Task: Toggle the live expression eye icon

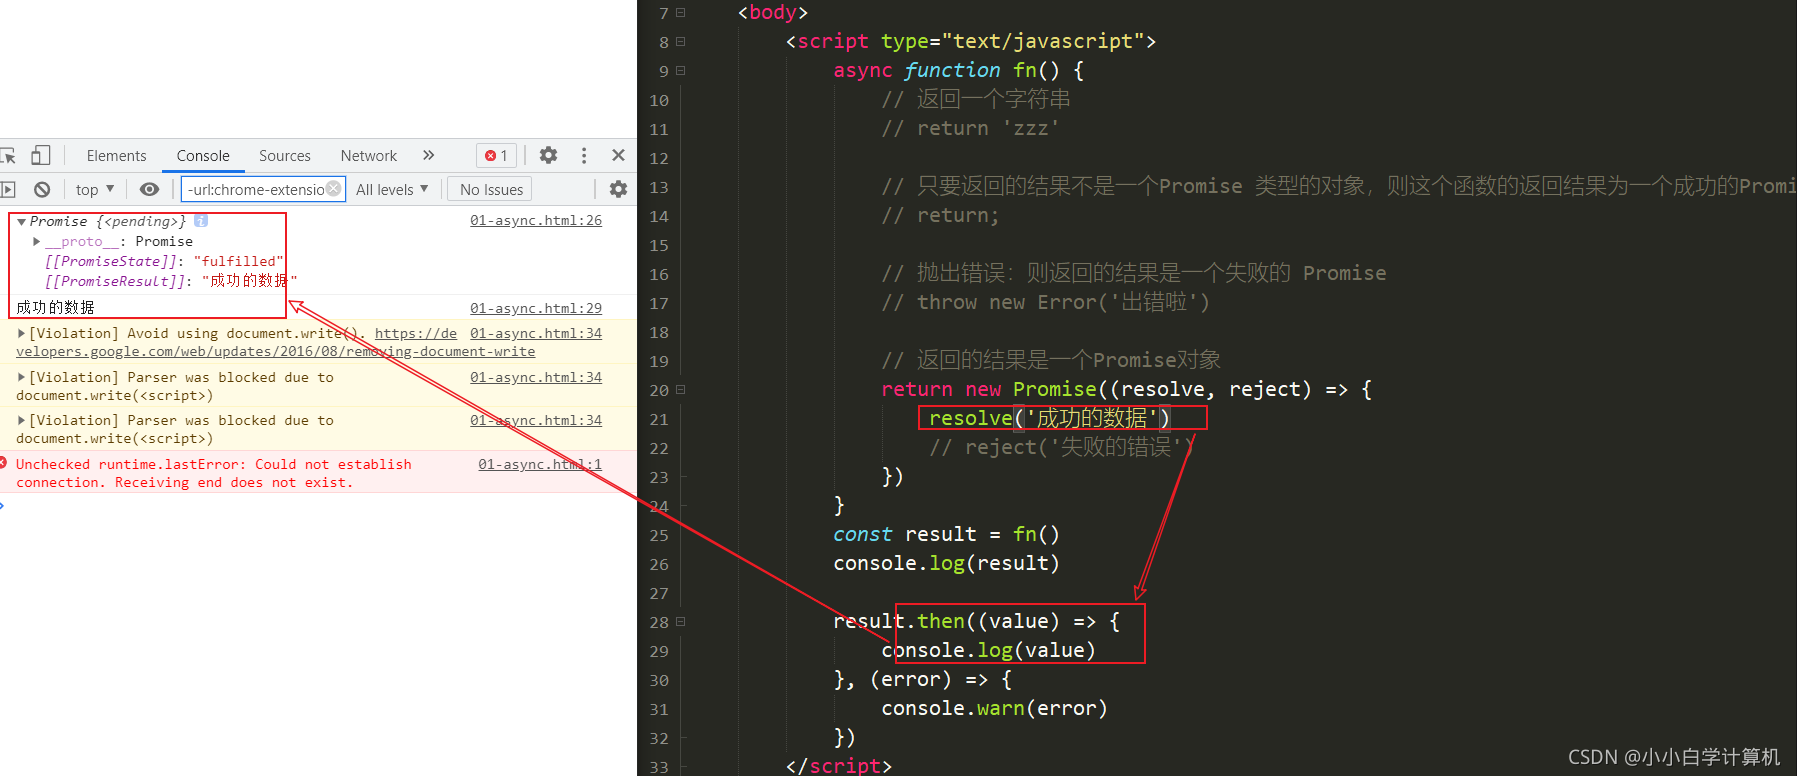Action: 149,189
